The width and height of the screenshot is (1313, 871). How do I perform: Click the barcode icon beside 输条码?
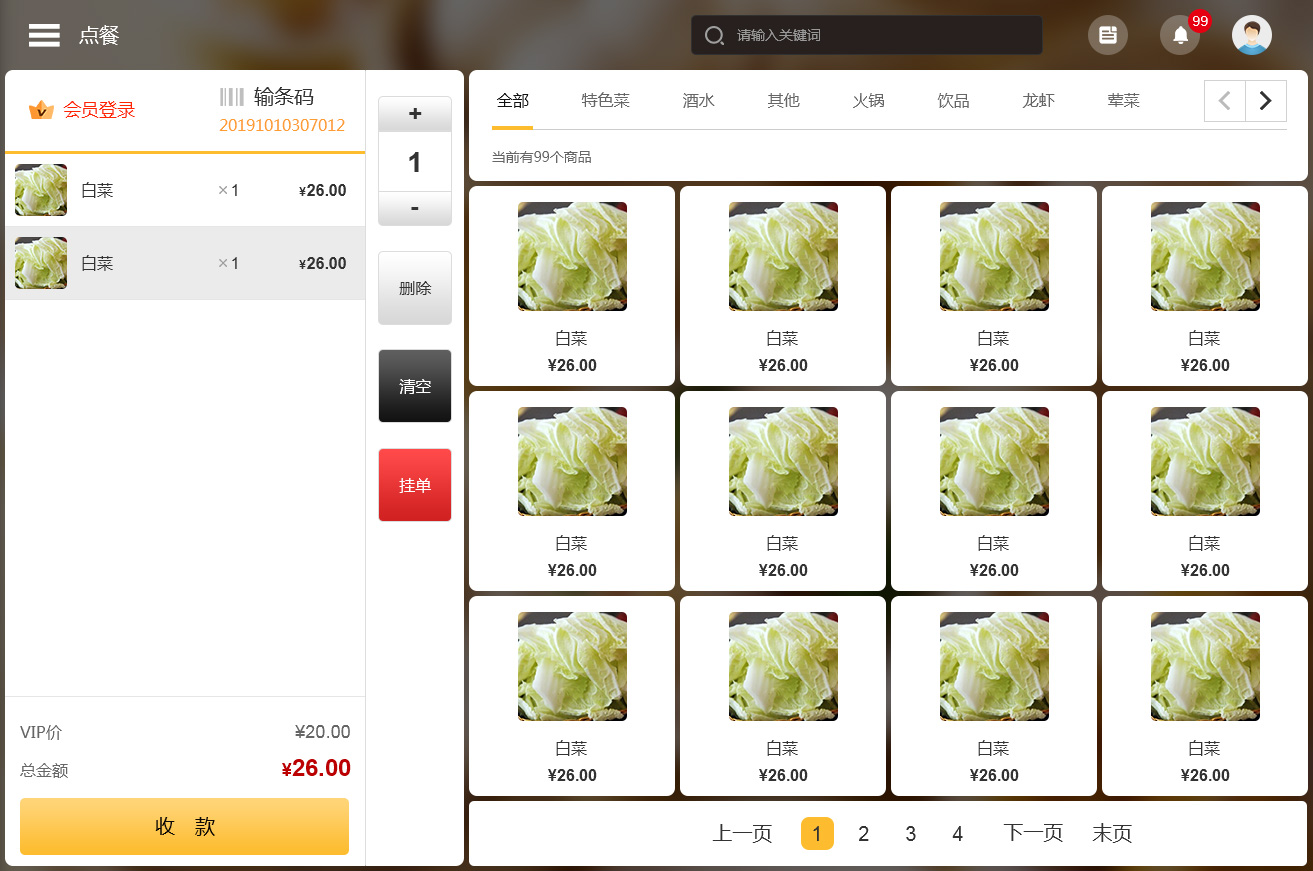point(232,97)
